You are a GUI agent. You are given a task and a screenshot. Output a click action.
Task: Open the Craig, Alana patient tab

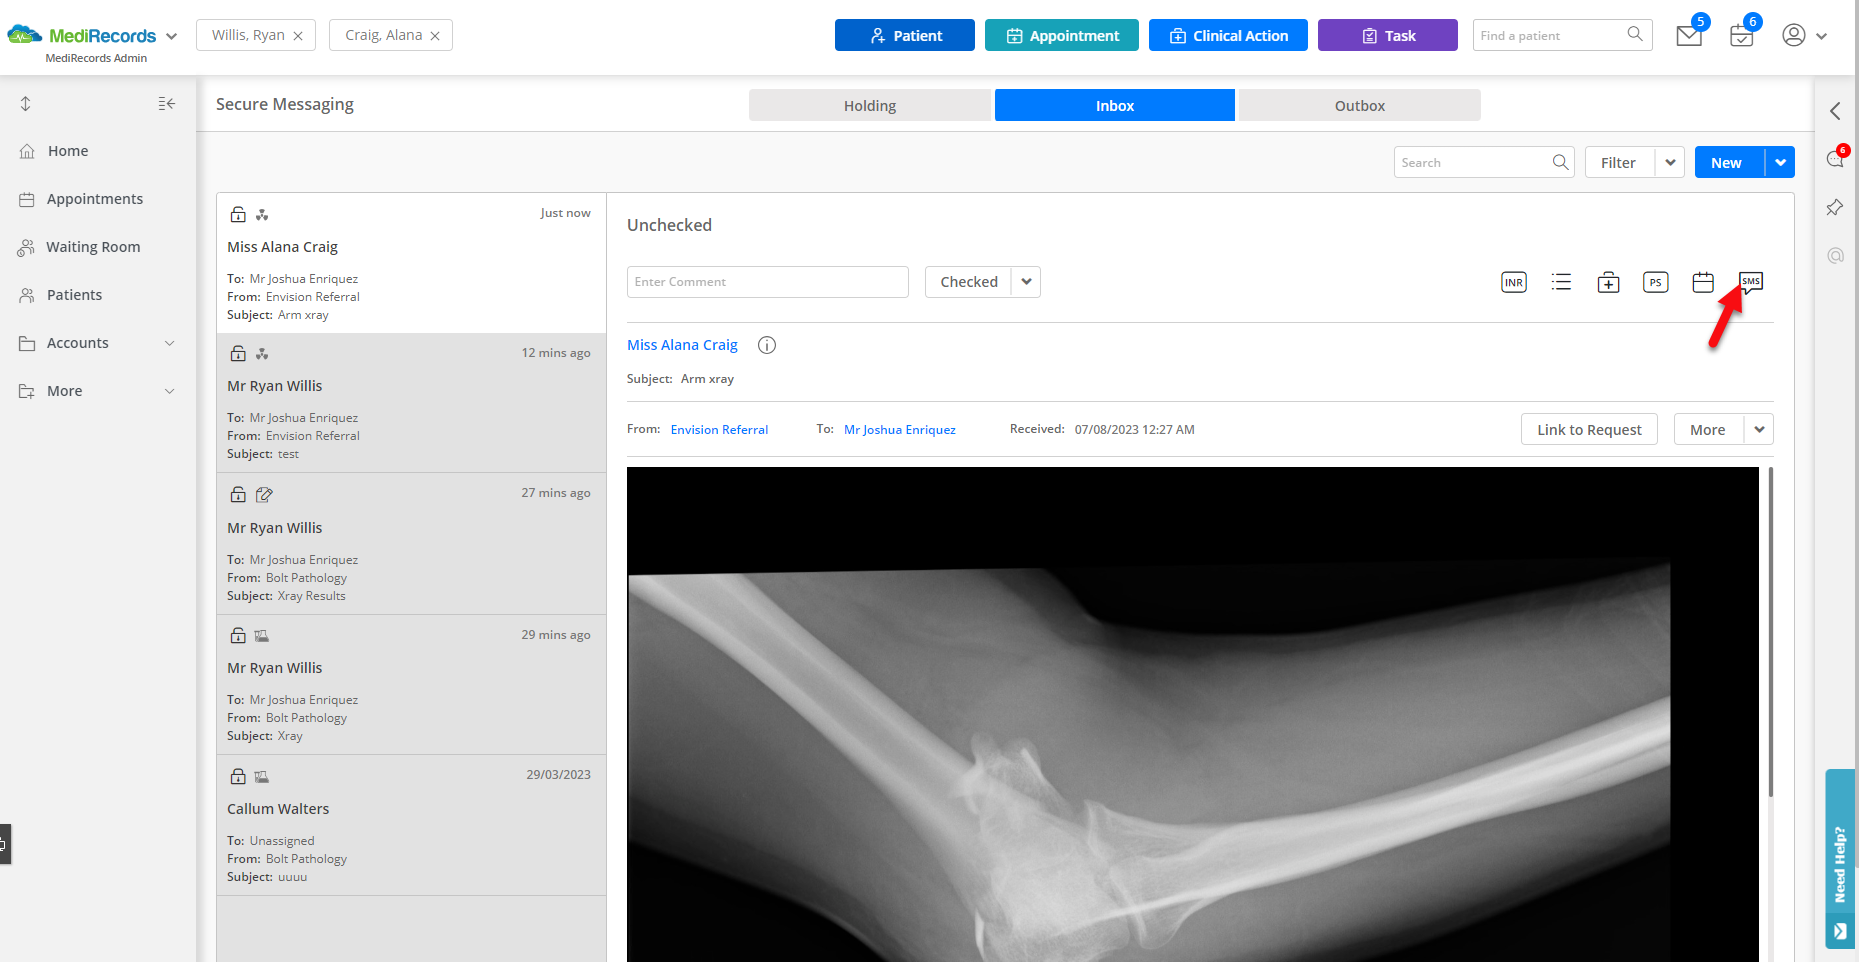tap(384, 35)
